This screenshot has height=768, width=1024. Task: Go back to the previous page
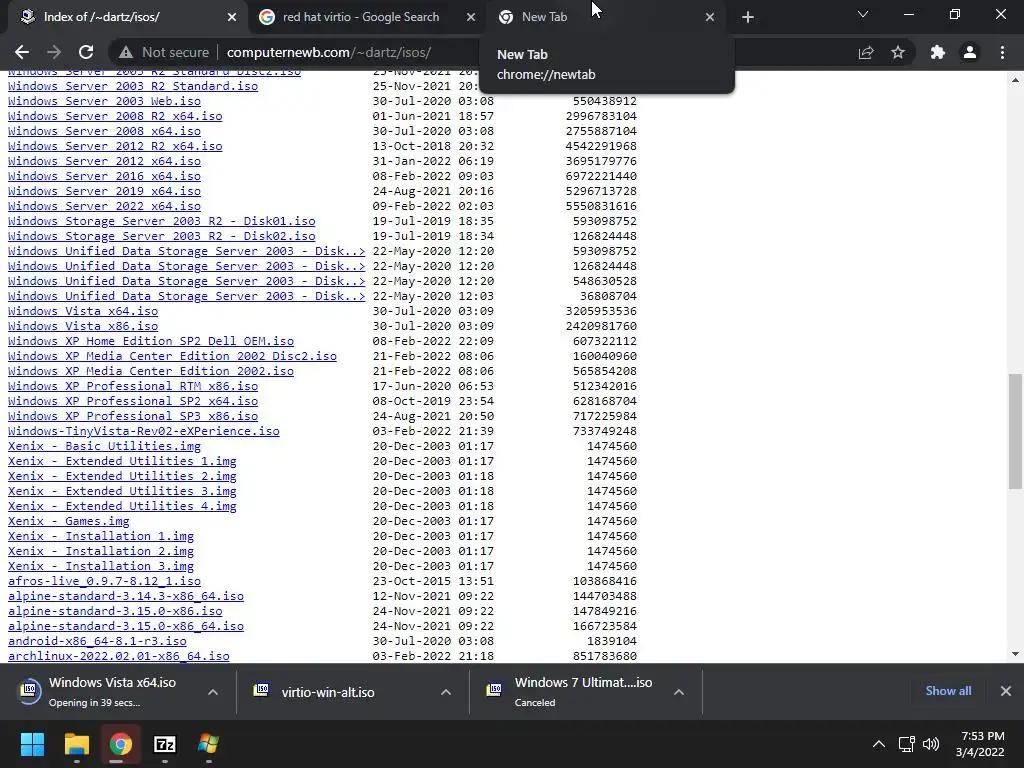(22, 52)
